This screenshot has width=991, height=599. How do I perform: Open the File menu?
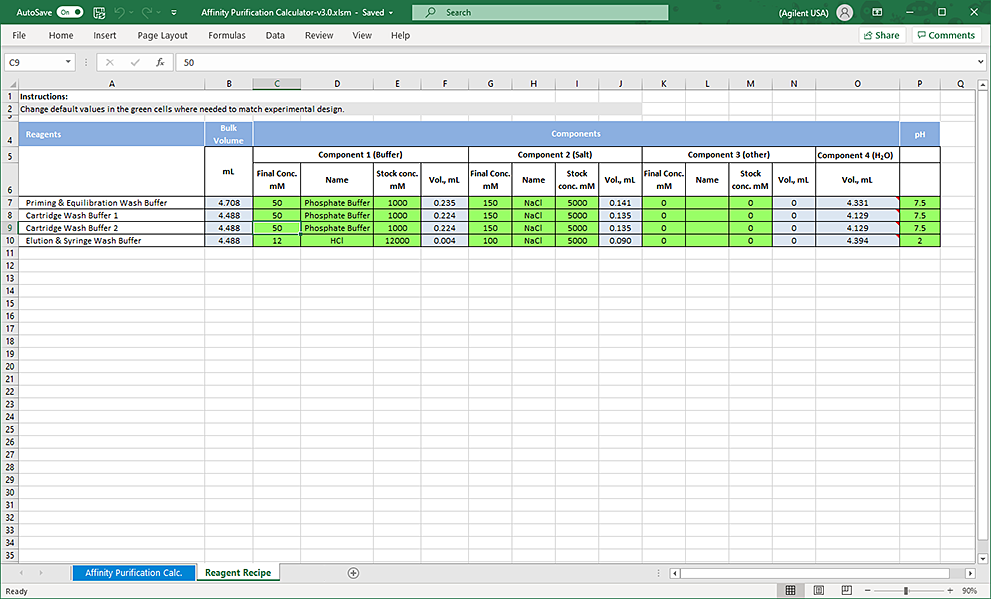(x=19, y=35)
